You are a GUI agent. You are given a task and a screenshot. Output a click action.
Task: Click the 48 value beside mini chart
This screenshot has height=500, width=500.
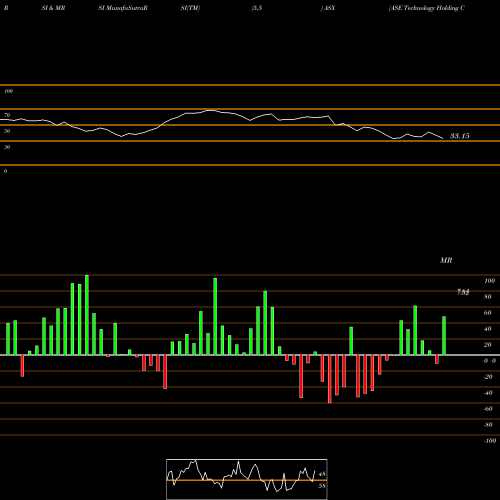[x=322, y=474]
